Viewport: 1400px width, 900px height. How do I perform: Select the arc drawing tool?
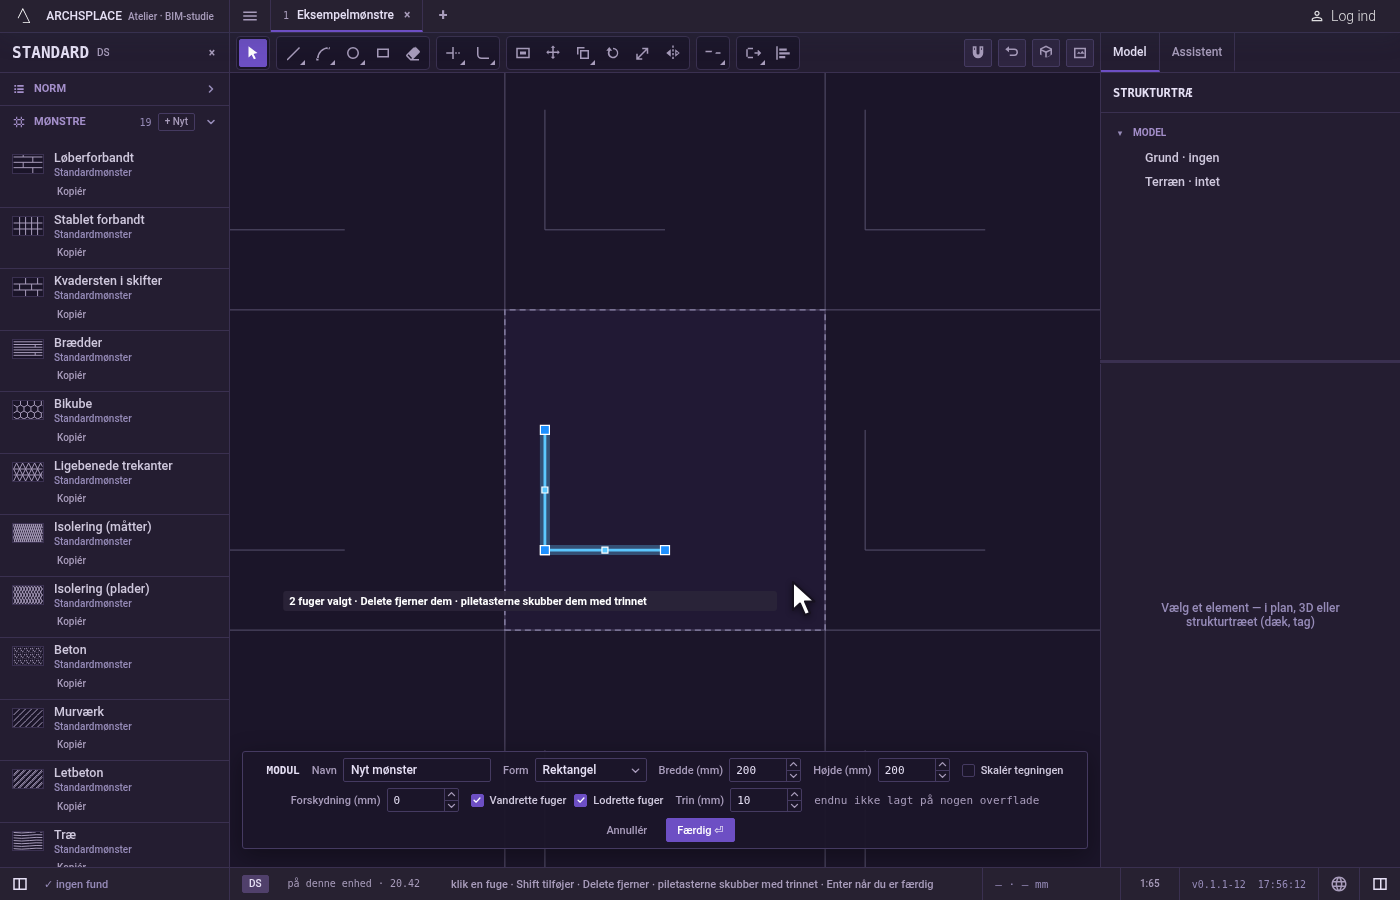point(323,53)
